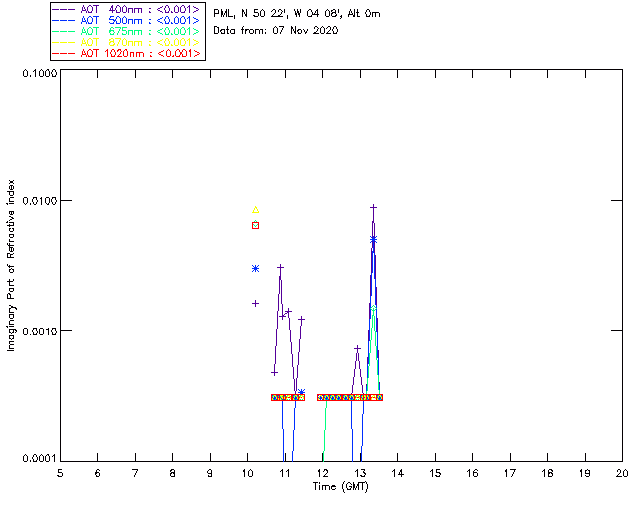Click the x-axis tick label 12
The width and height of the screenshot is (640, 512).
pyautogui.click(x=322, y=473)
